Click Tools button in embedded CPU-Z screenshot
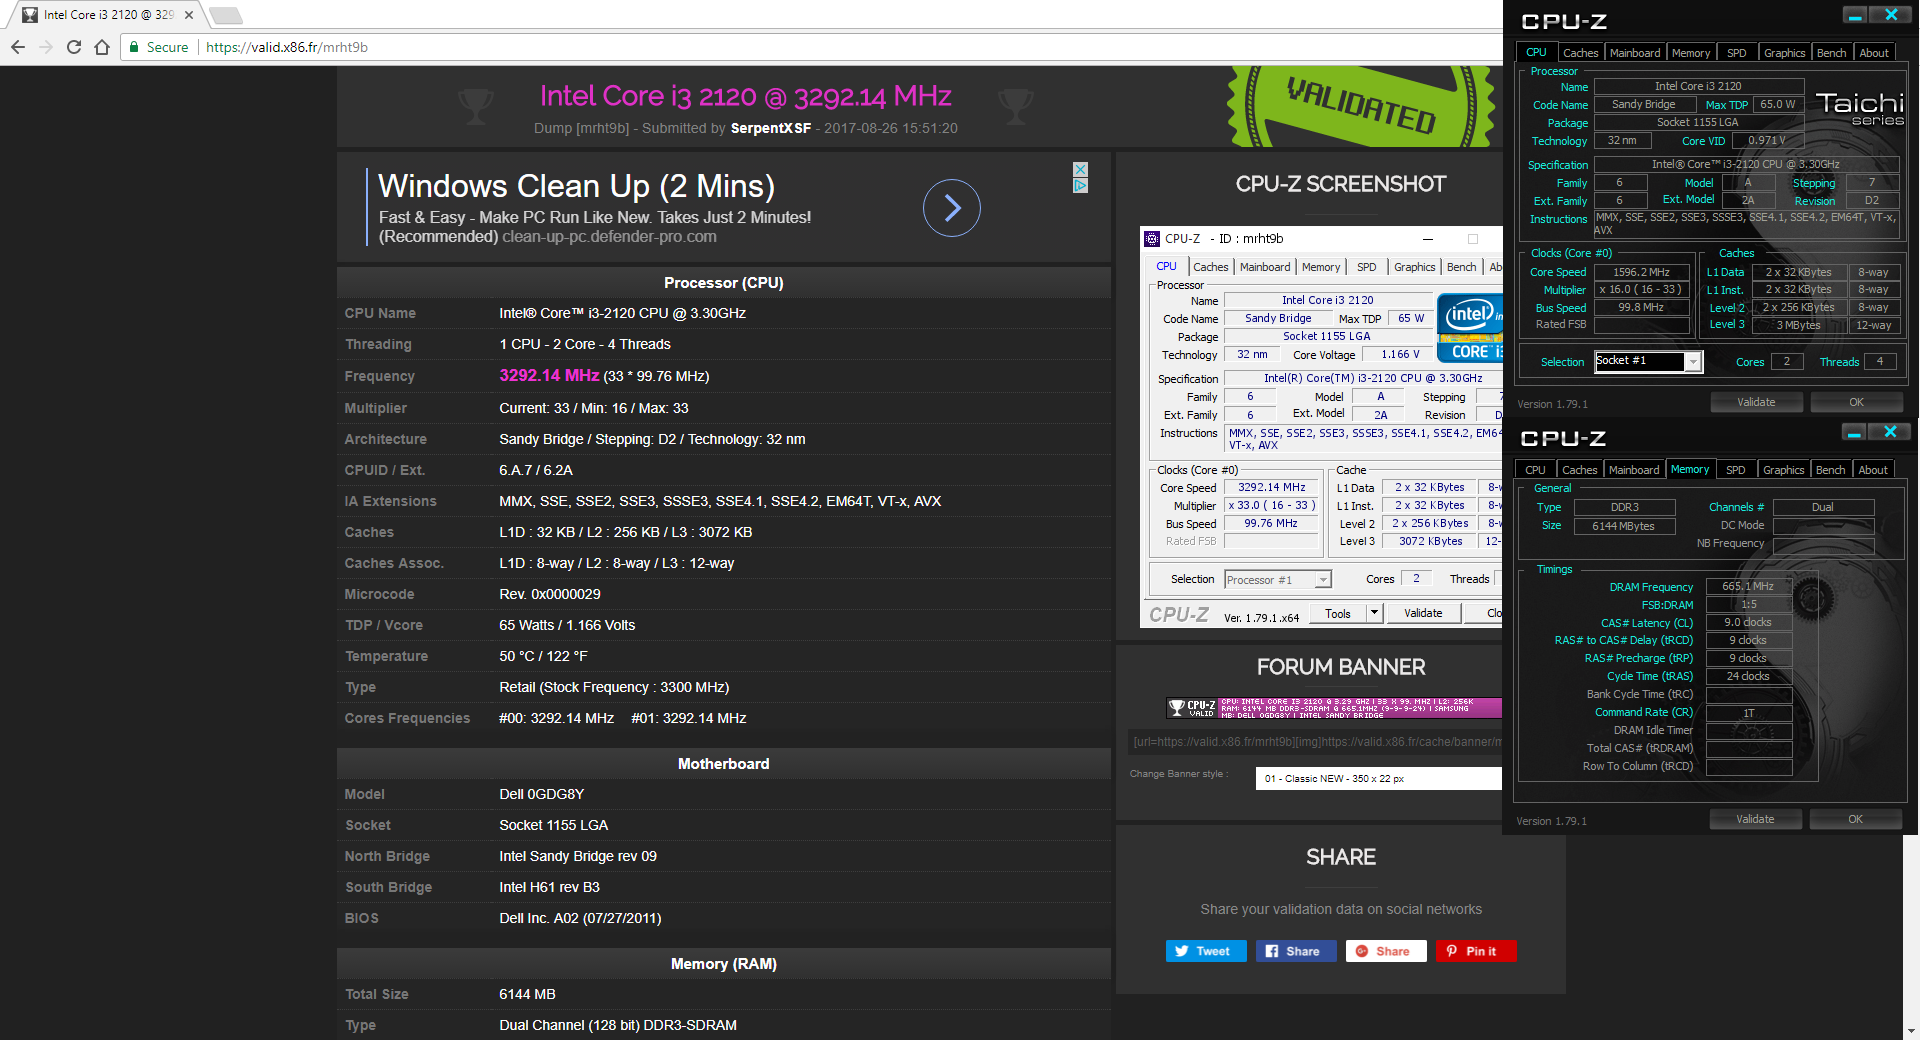 [1338, 613]
